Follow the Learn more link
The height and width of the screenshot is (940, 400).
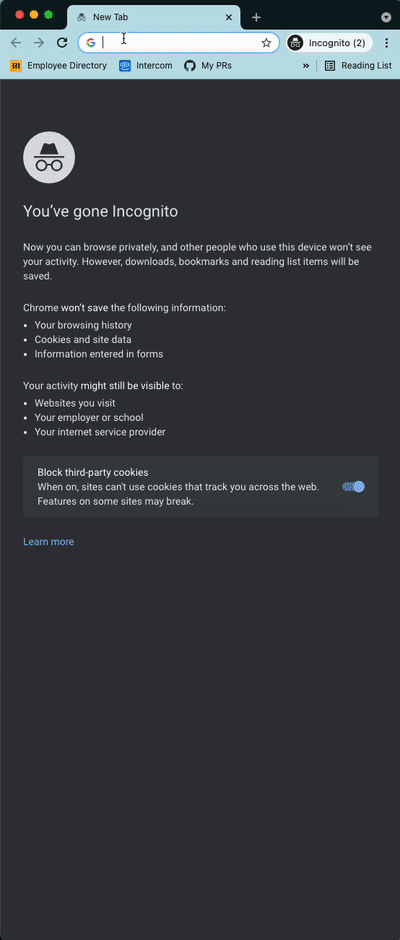[x=49, y=542]
